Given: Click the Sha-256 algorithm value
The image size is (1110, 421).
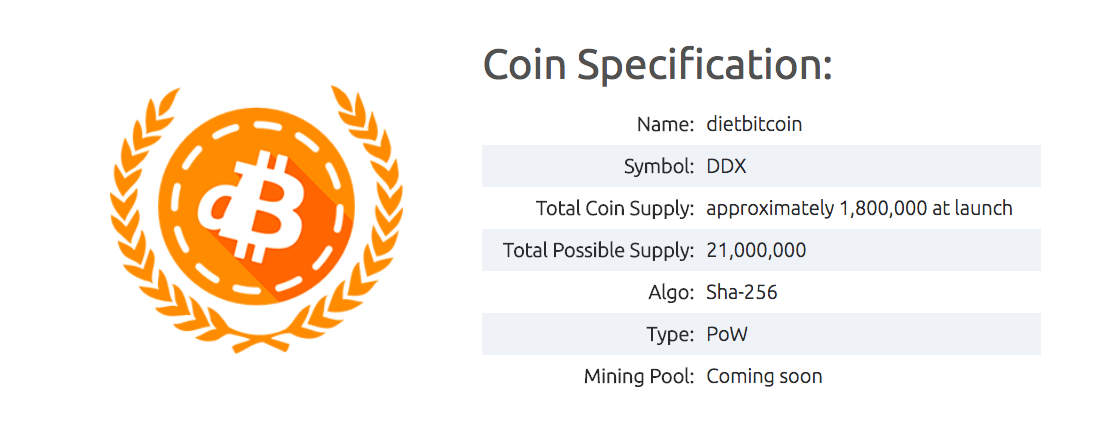Looking at the screenshot, I should click(x=742, y=293).
